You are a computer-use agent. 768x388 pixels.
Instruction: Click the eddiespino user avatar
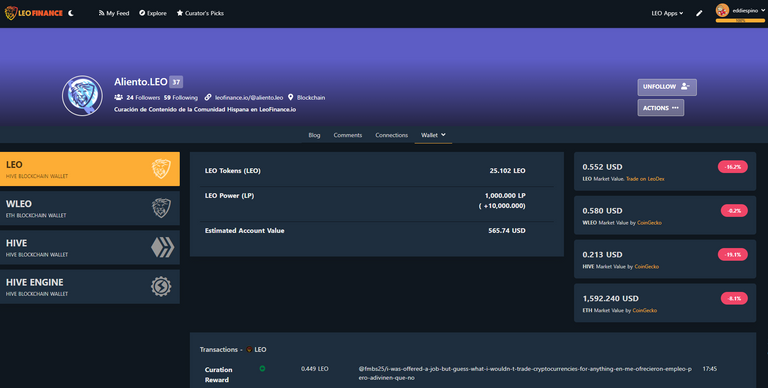[x=722, y=10]
